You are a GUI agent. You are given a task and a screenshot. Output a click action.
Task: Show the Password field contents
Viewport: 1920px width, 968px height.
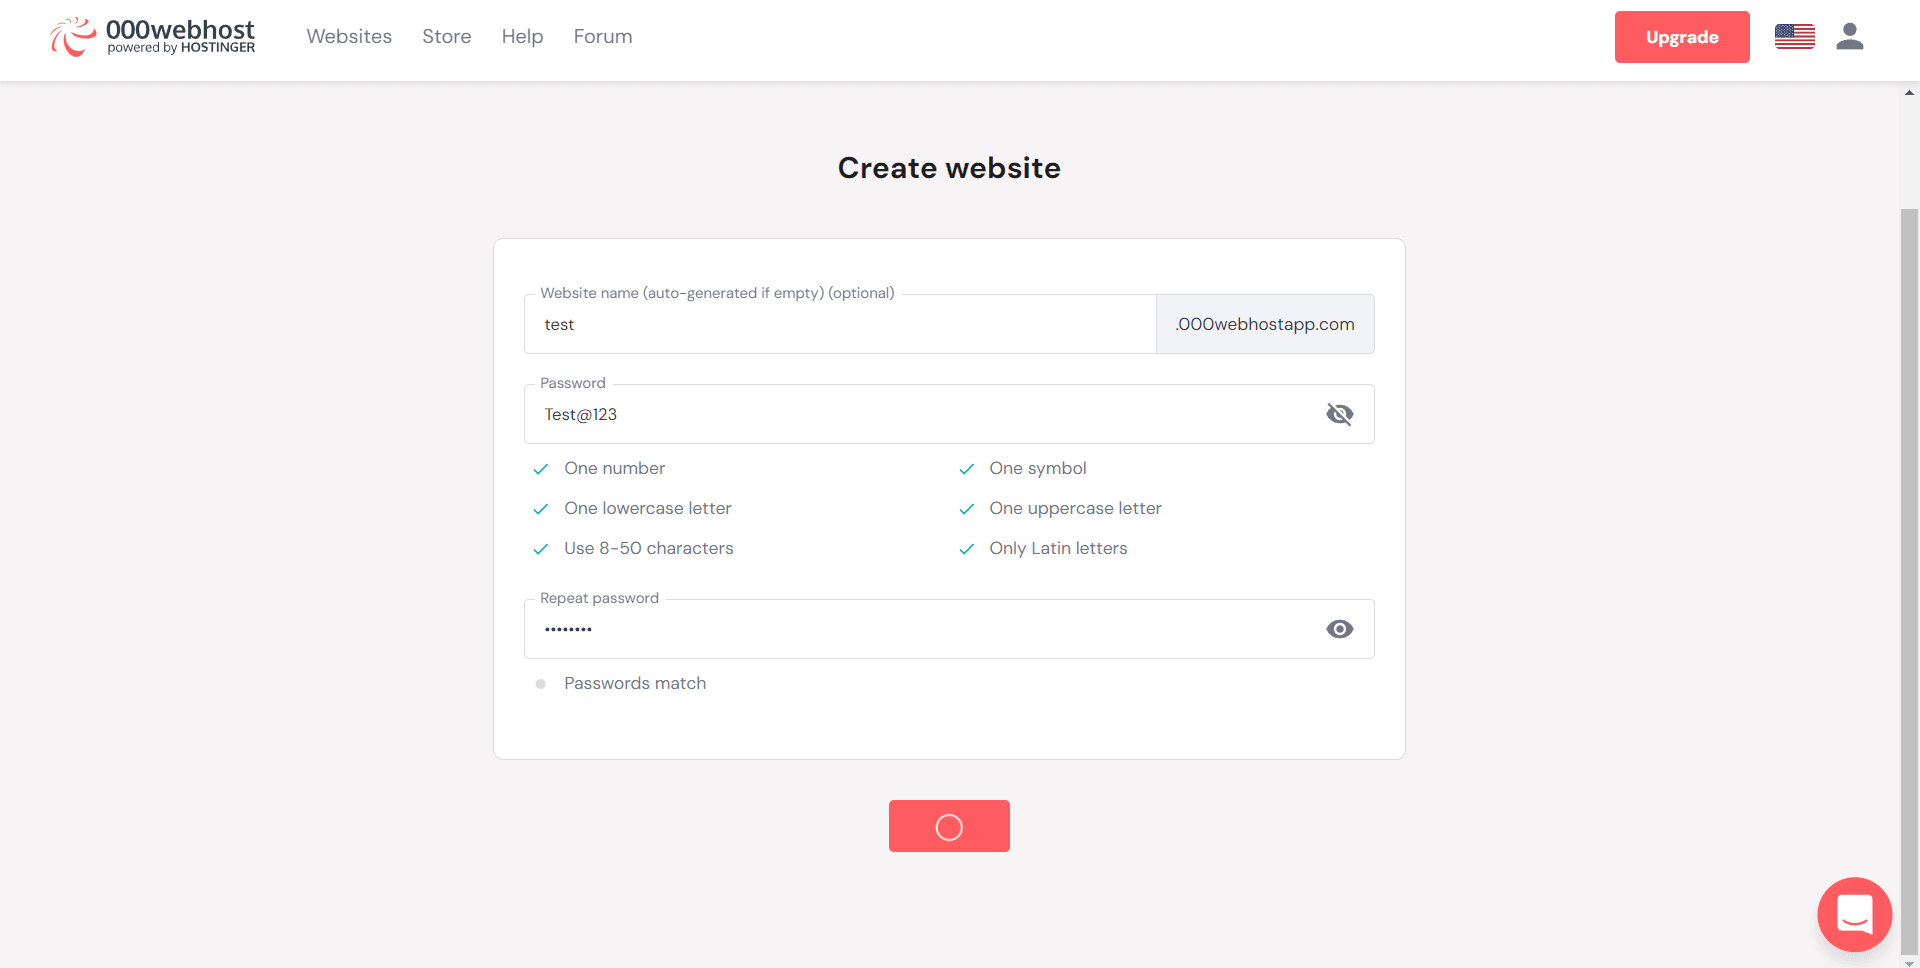(1340, 413)
